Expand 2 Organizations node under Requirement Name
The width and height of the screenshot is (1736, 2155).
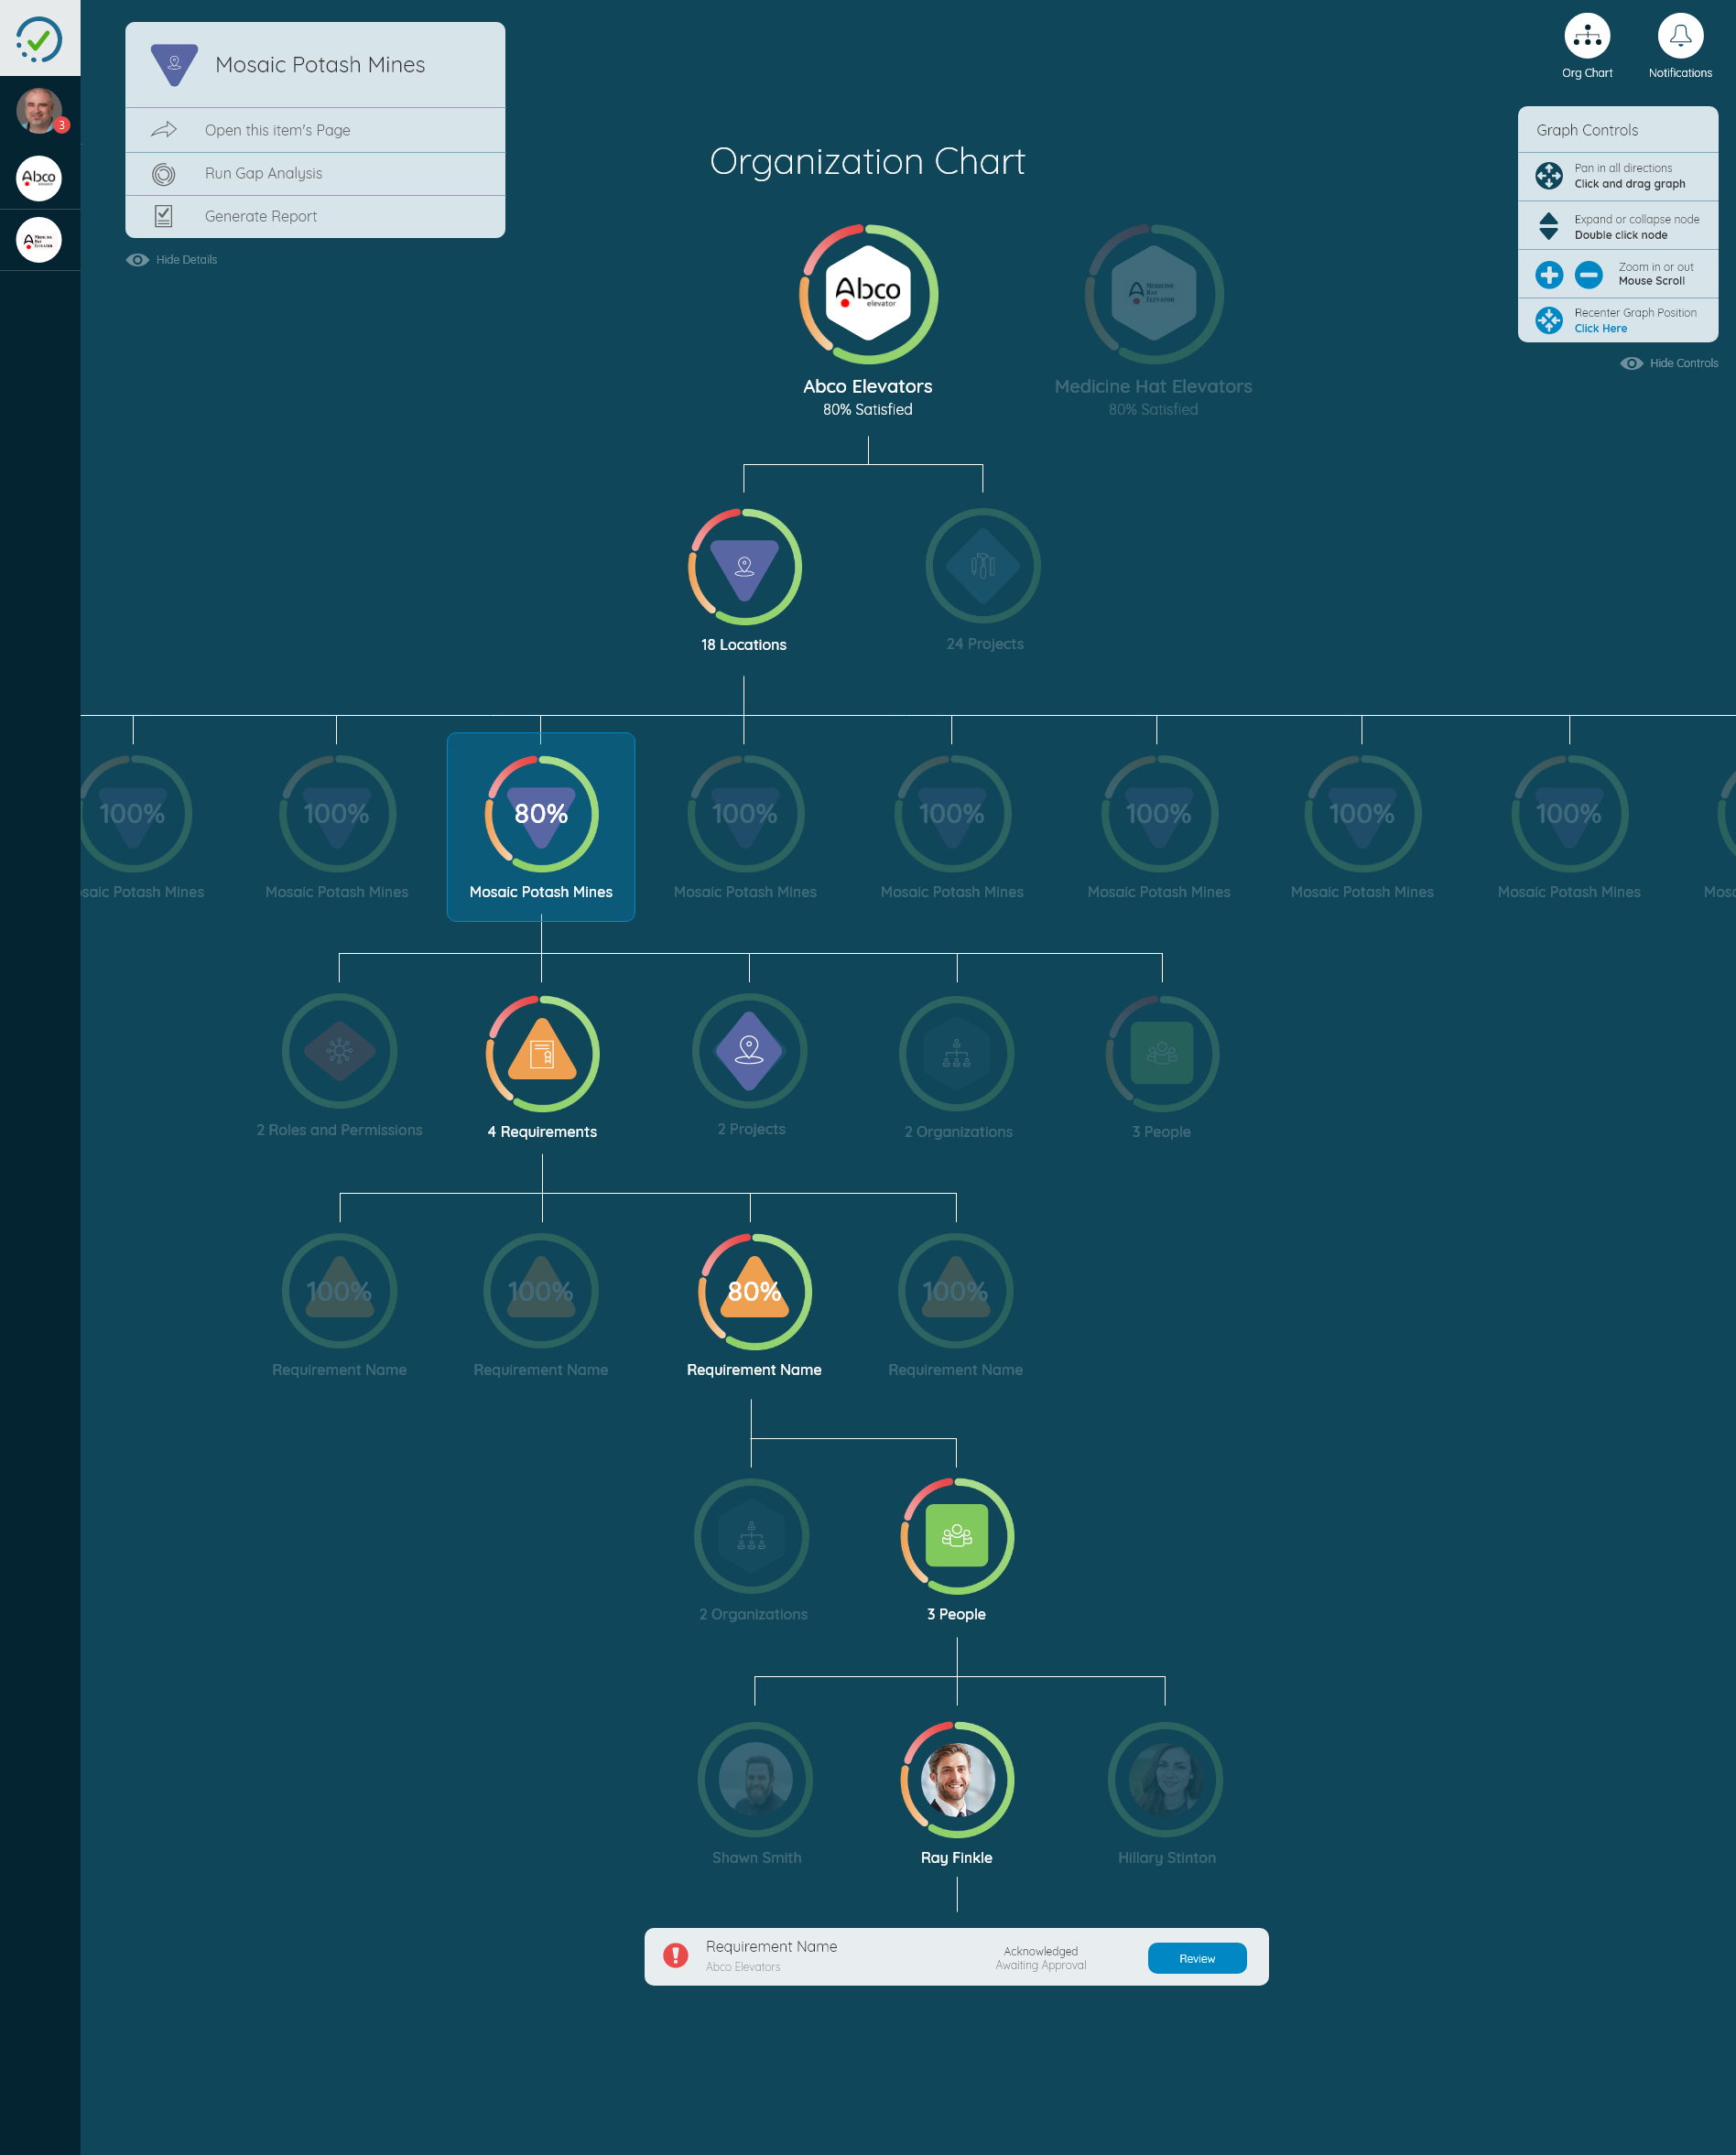(752, 1536)
